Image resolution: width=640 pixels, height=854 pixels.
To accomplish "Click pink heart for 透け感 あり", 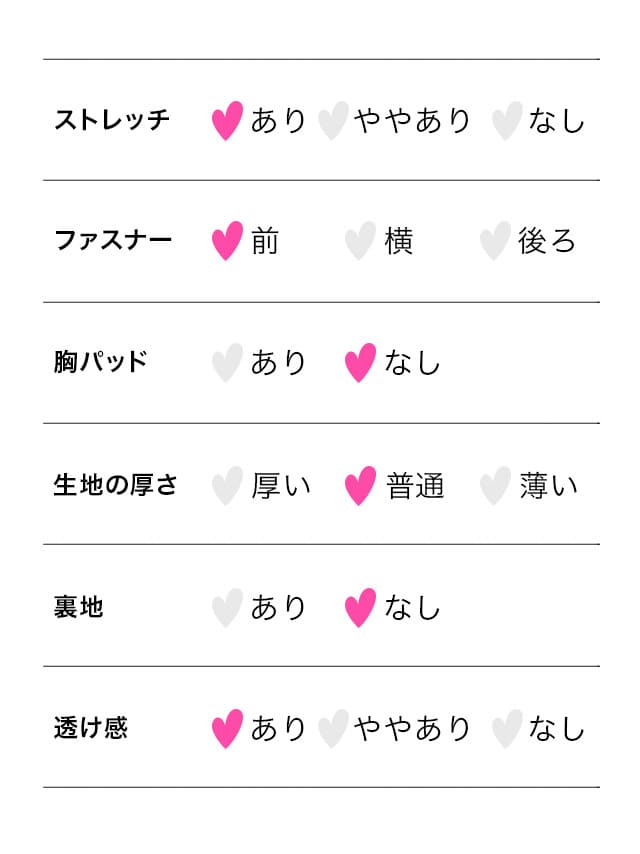I will pos(227,729).
